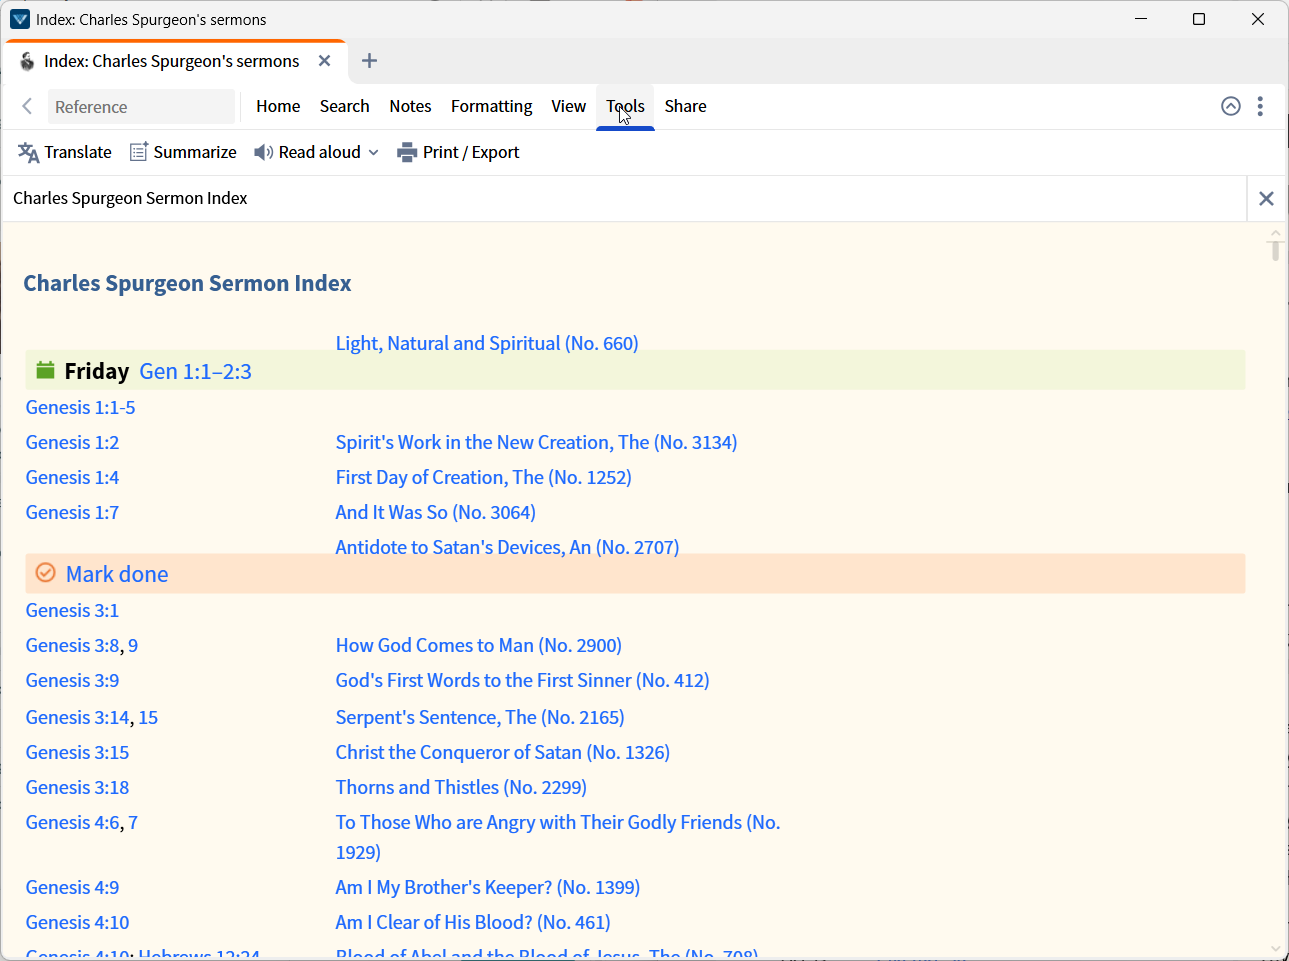Image resolution: width=1289 pixels, height=961 pixels.
Task: Open the Share menu tab
Action: (x=685, y=106)
